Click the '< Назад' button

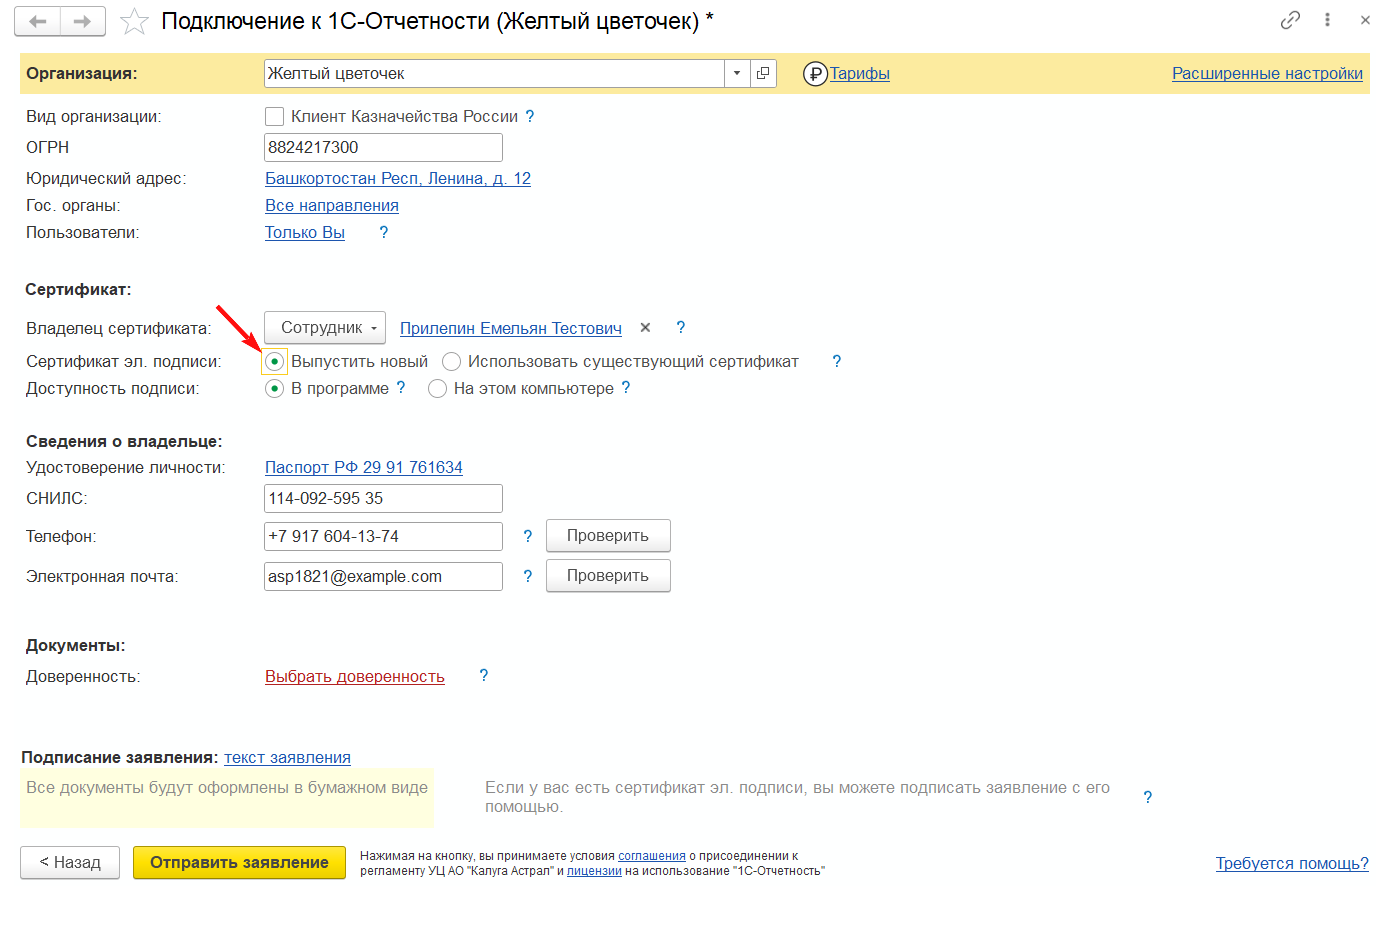[x=70, y=863]
